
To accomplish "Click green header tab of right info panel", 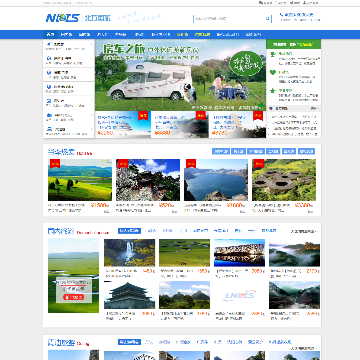I will point(294,44).
